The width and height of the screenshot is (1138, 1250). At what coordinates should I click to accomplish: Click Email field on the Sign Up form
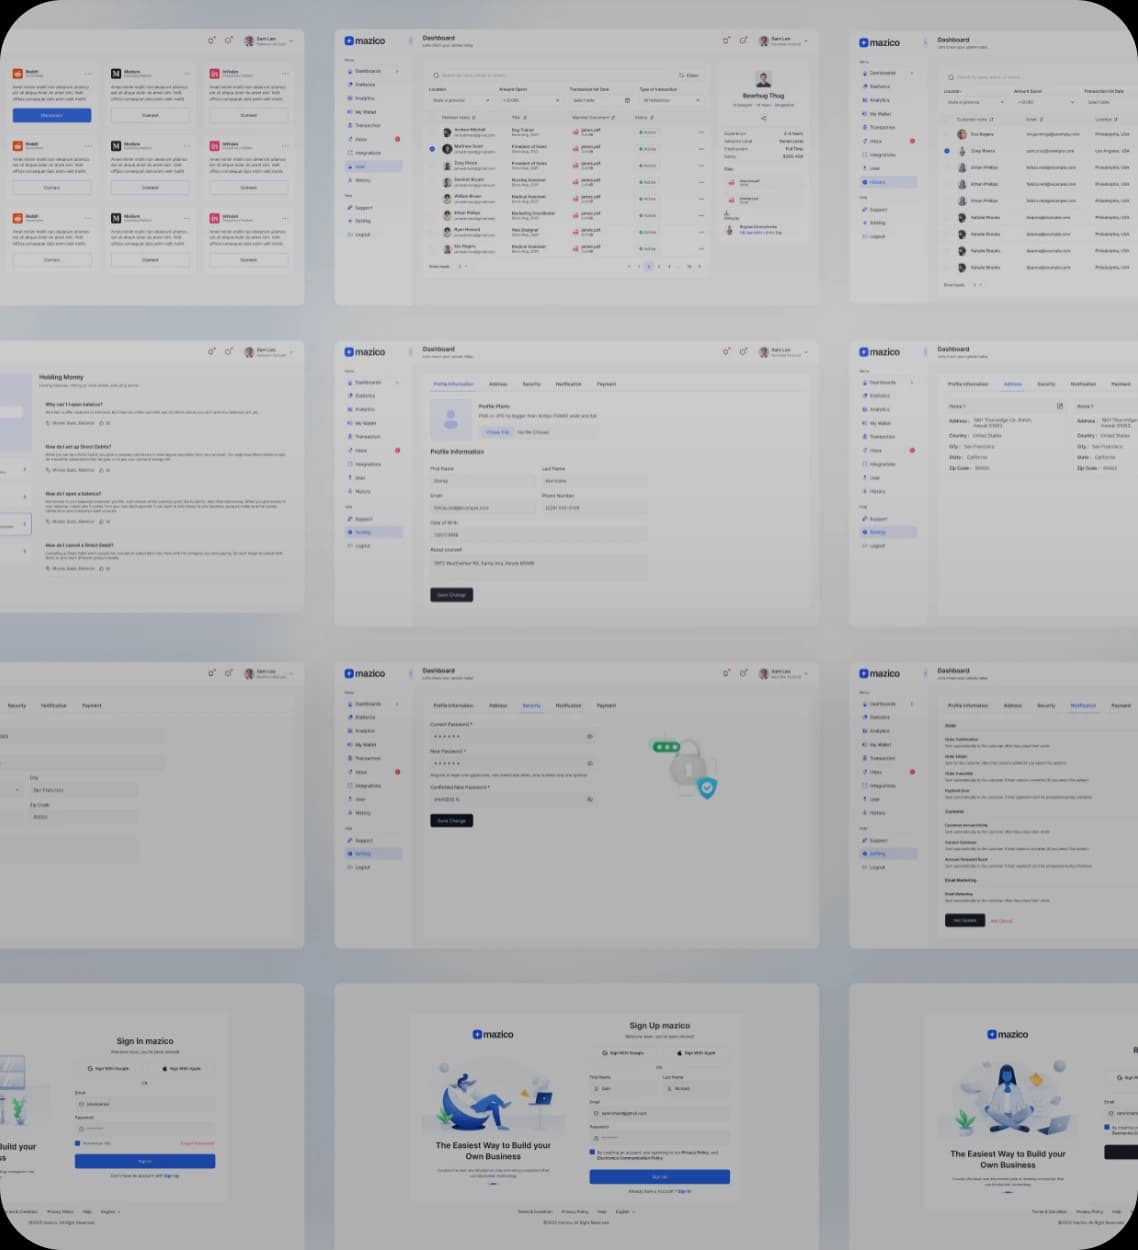tap(659, 1113)
